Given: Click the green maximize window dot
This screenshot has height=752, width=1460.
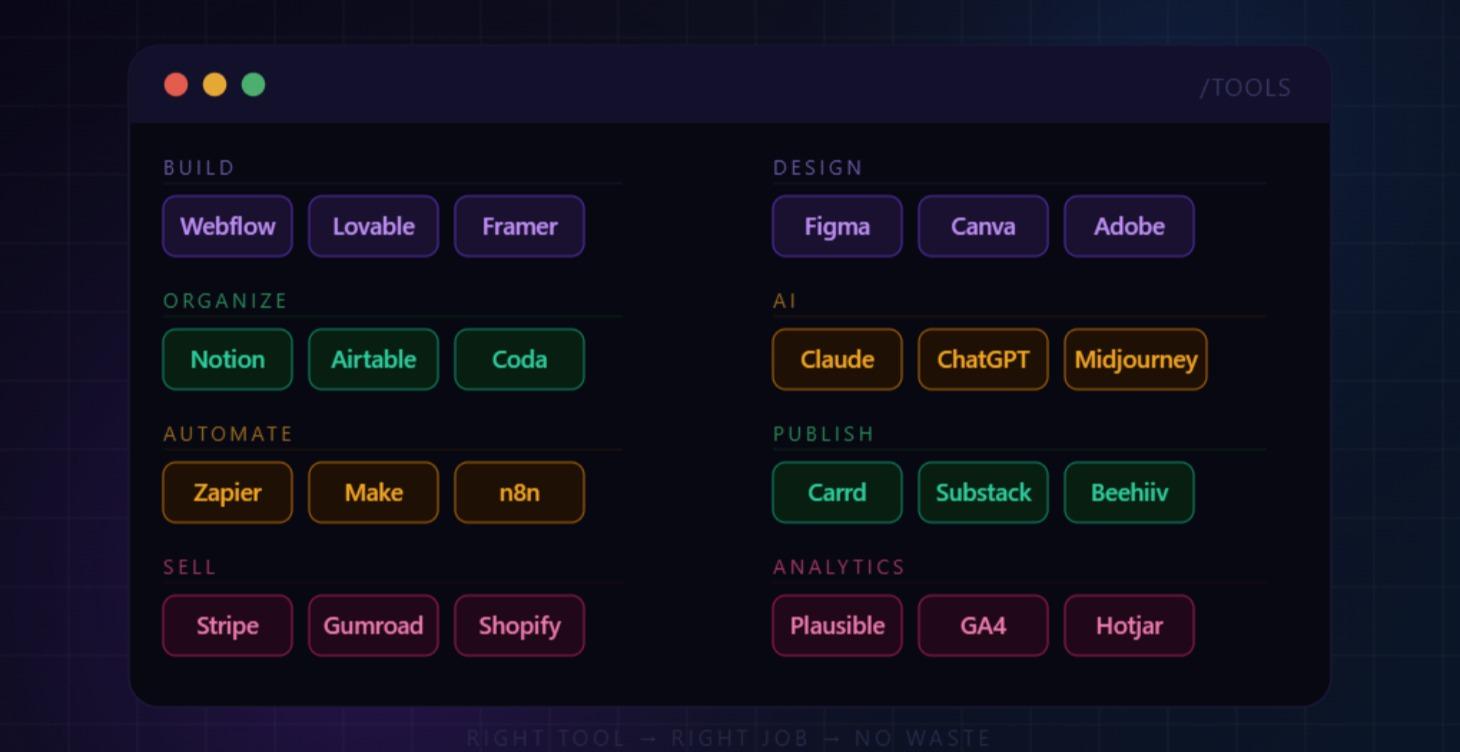Looking at the screenshot, I should [x=254, y=85].
